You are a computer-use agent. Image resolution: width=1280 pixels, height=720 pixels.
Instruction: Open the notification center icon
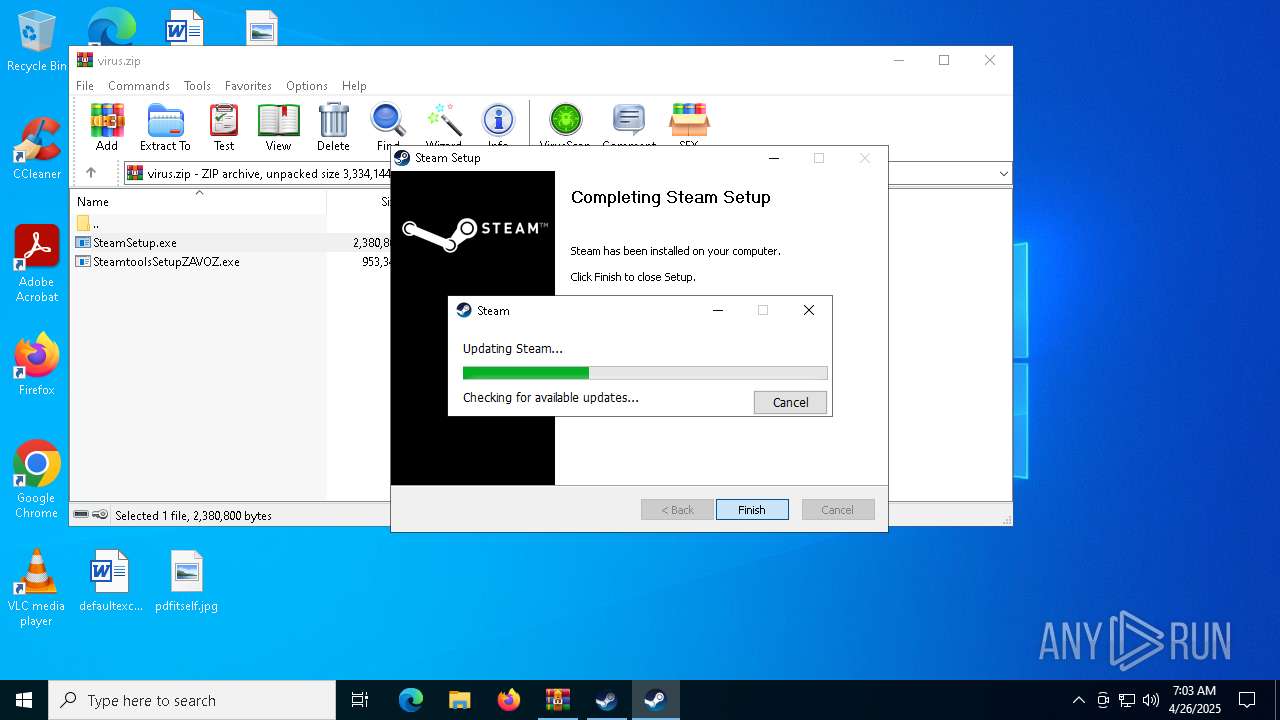(x=1247, y=700)
